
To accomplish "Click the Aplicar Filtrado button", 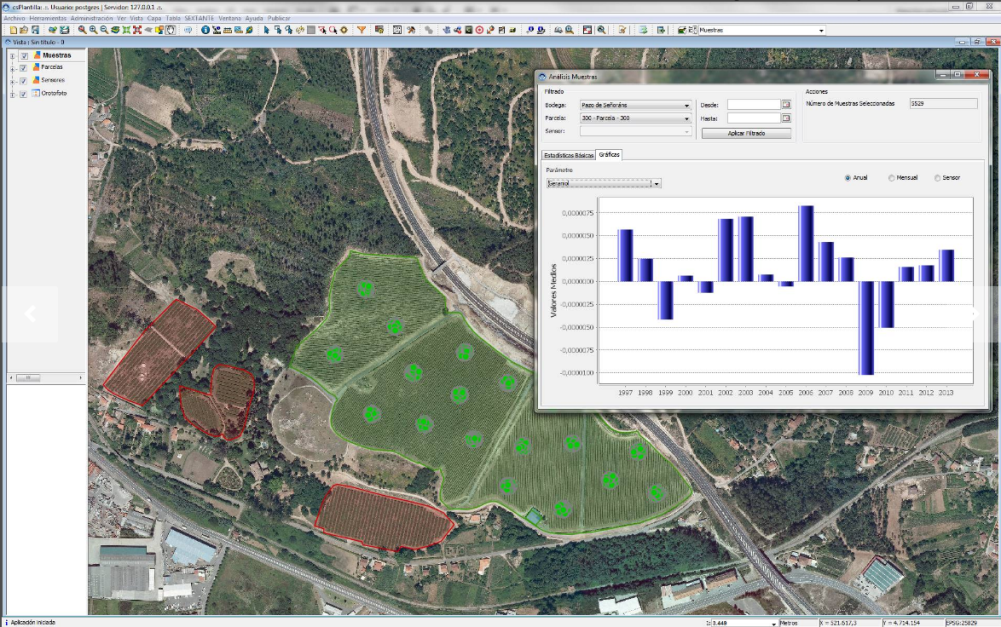I will (x=746, y=133).
